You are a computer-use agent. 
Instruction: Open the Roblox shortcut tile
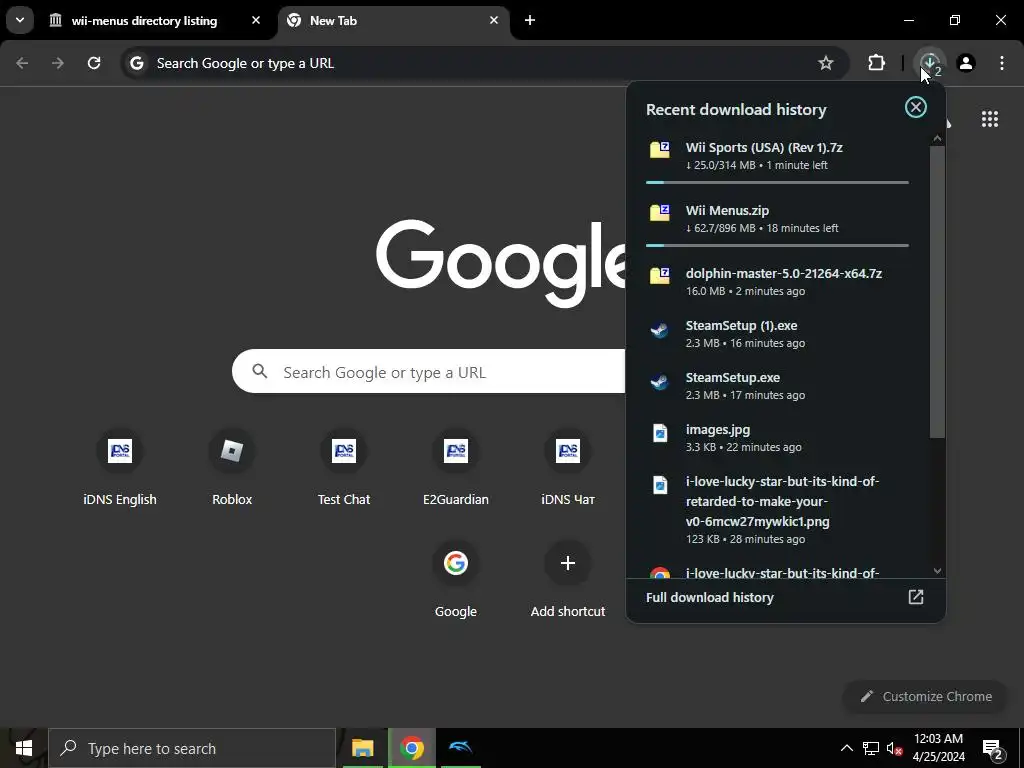(x=232, y=451)
